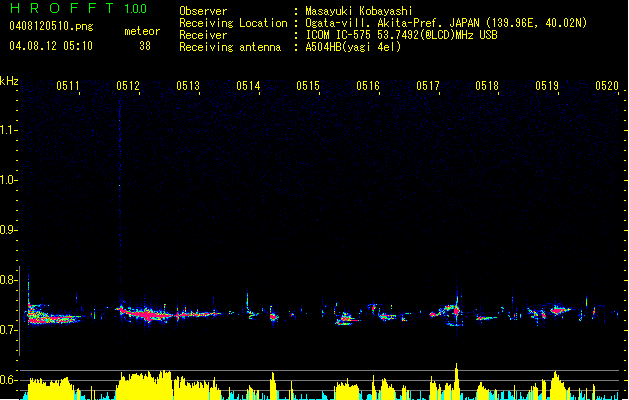Click the tallest yellow power peak near 0517
The image size is (629, 400).
click(456, 381)
